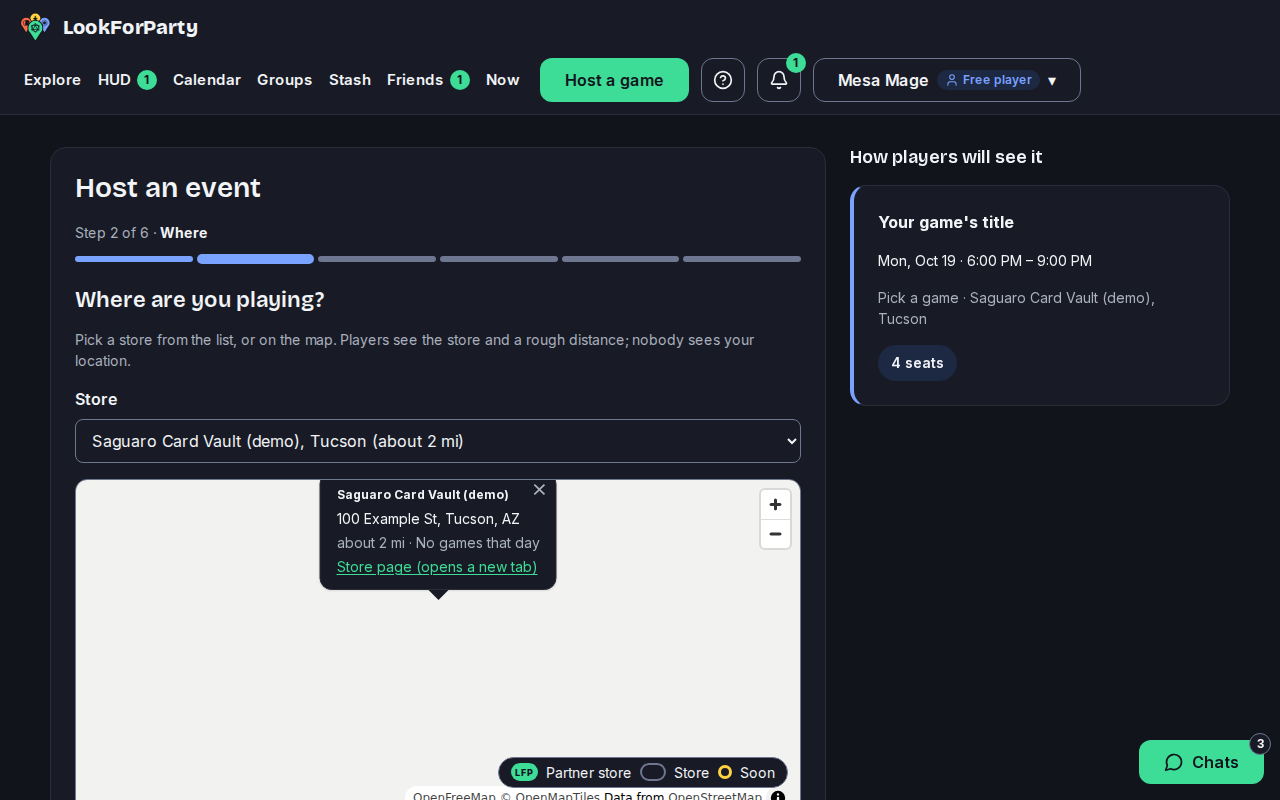Click the '100 Example St, Tucson, AZ' address
Viewport: 1280px width, 800px height.
click(428, 519)
